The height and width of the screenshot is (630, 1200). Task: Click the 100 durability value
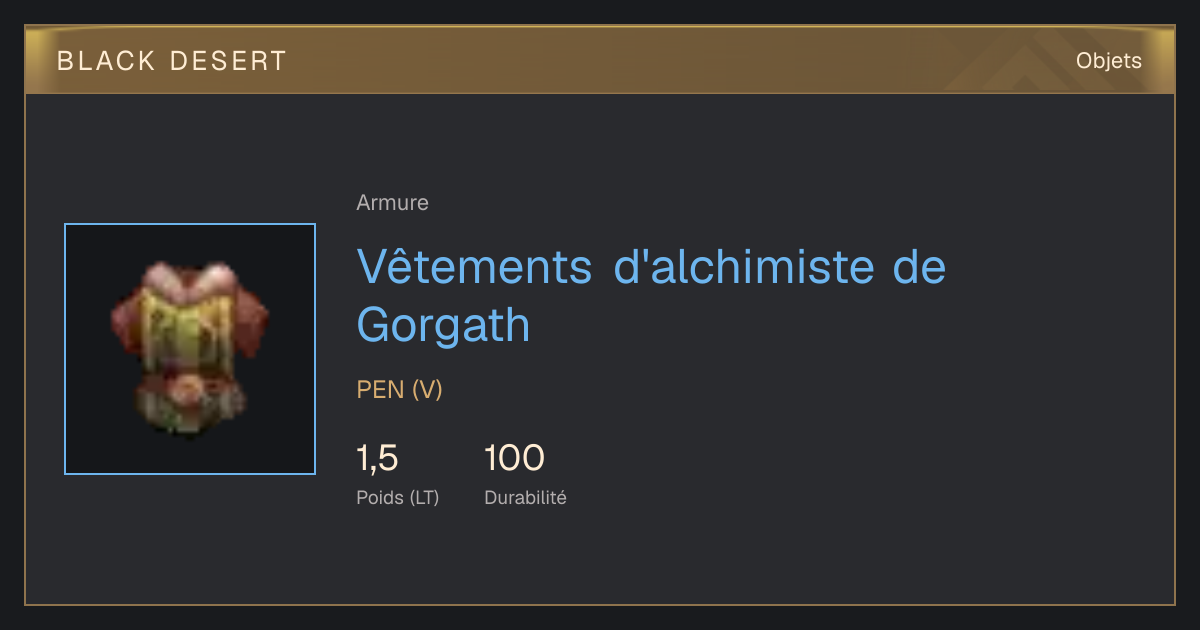[x=514, y=459]
